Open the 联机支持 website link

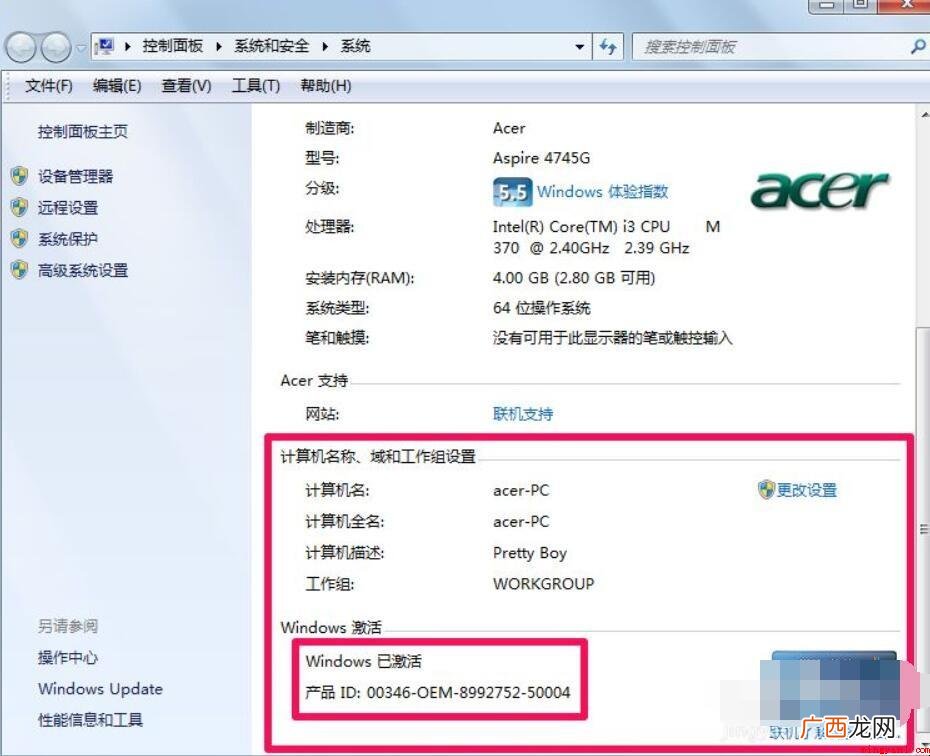coord(523,414)
